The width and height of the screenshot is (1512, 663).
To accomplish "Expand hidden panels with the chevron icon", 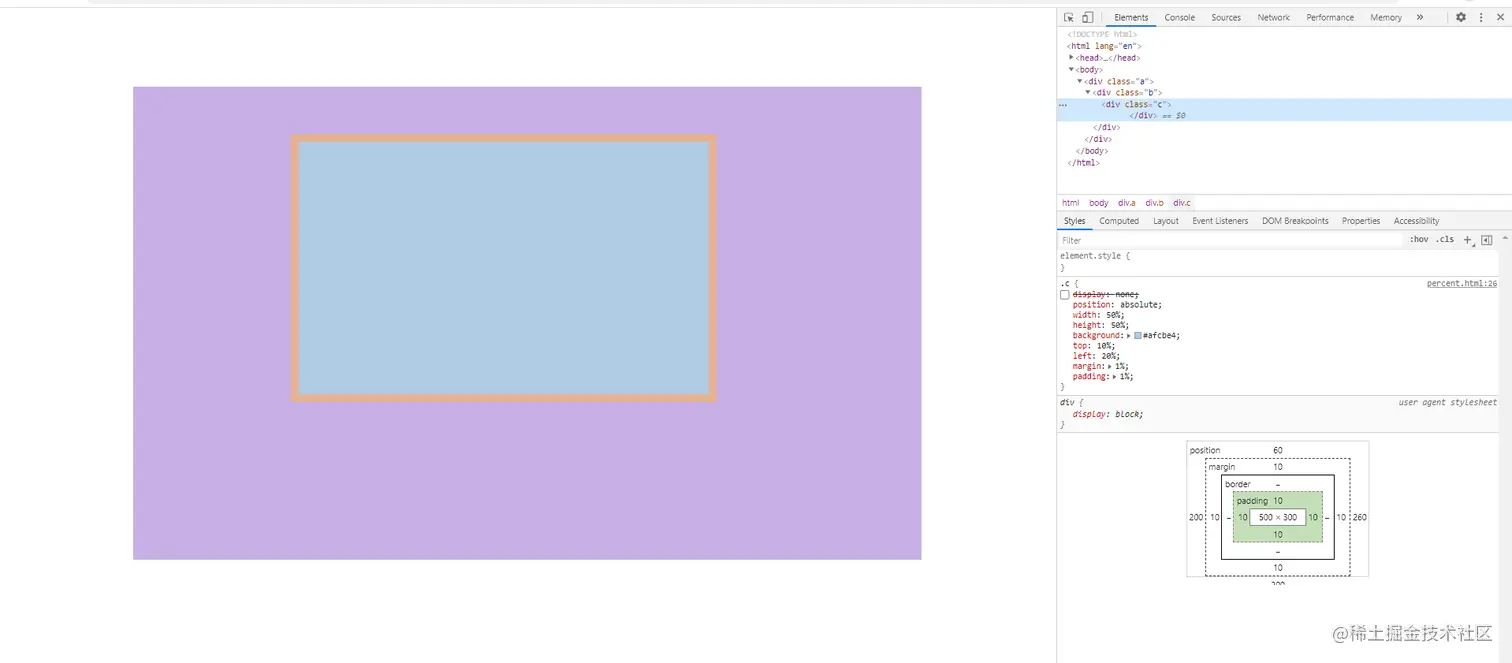I will (1420, 17).
